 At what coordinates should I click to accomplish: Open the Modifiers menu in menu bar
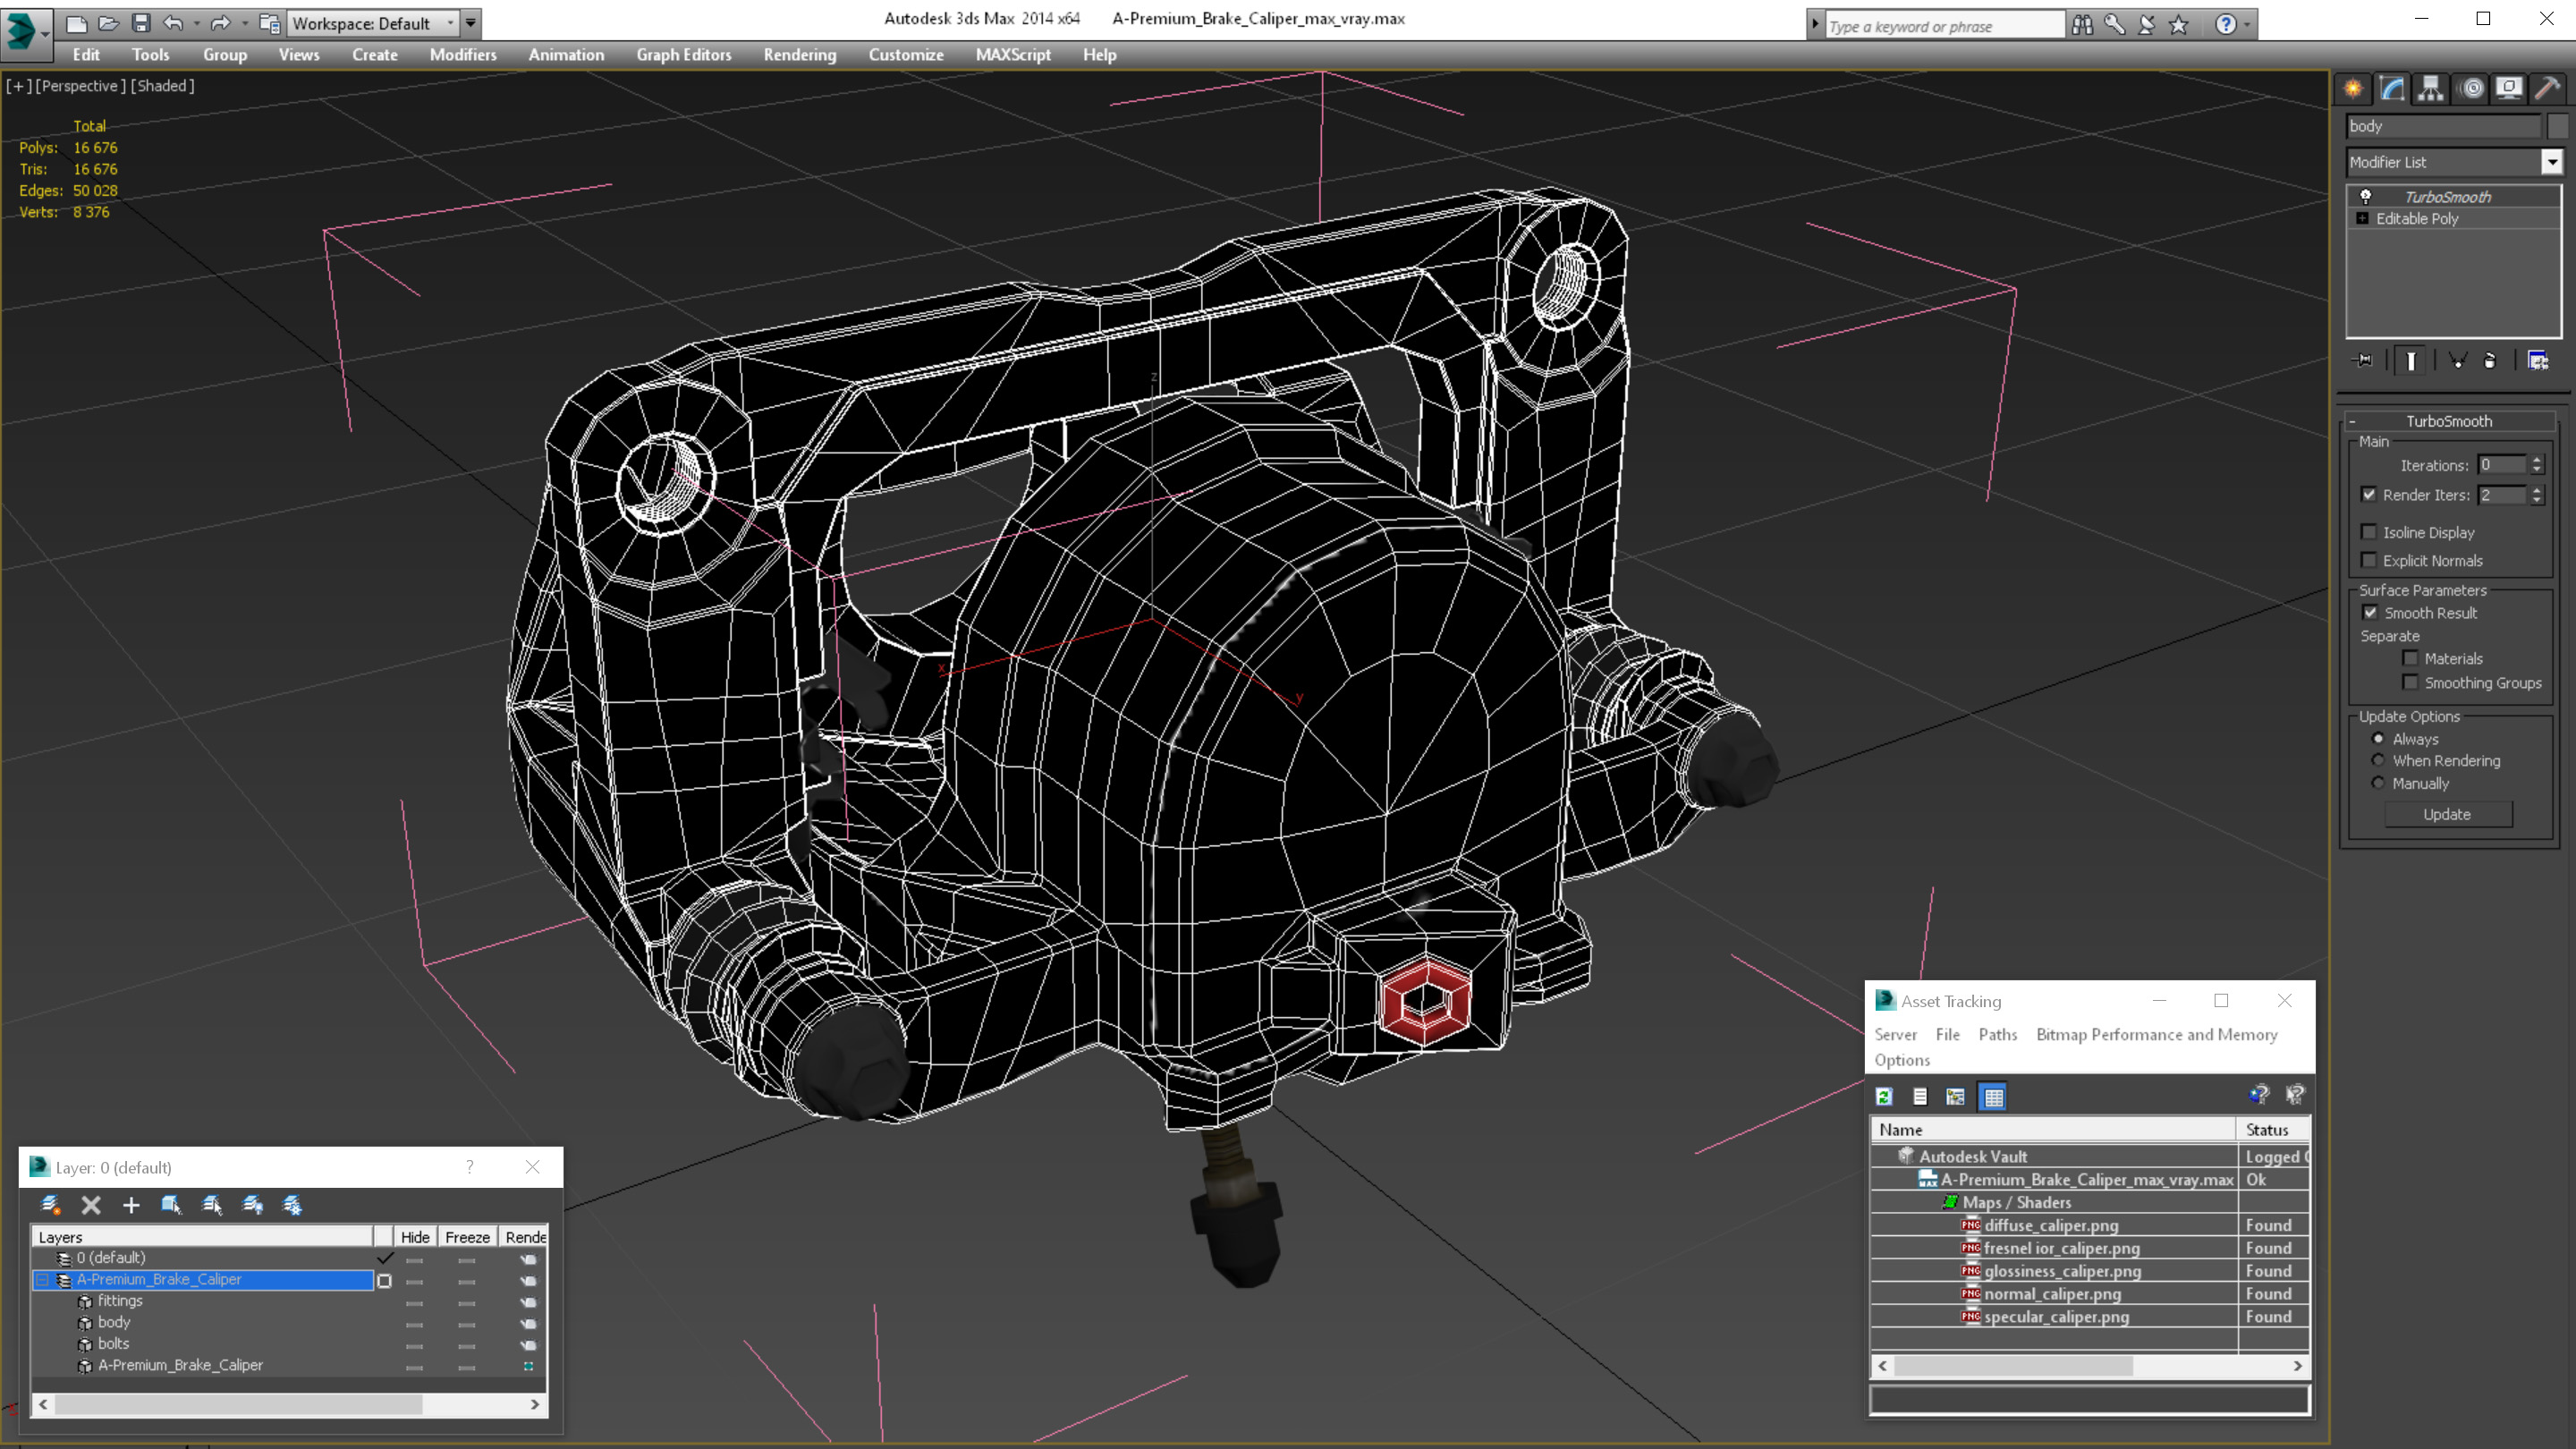click(x=460, y=53)
